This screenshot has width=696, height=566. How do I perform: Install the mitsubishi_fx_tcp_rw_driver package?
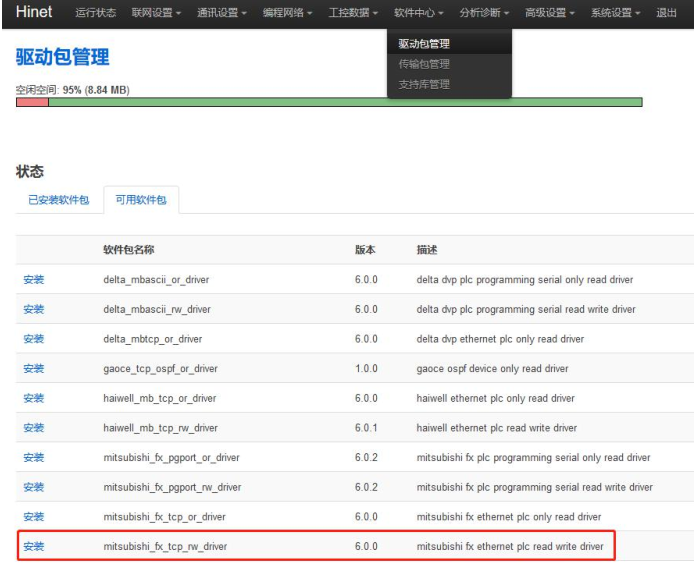click(34, 547)
